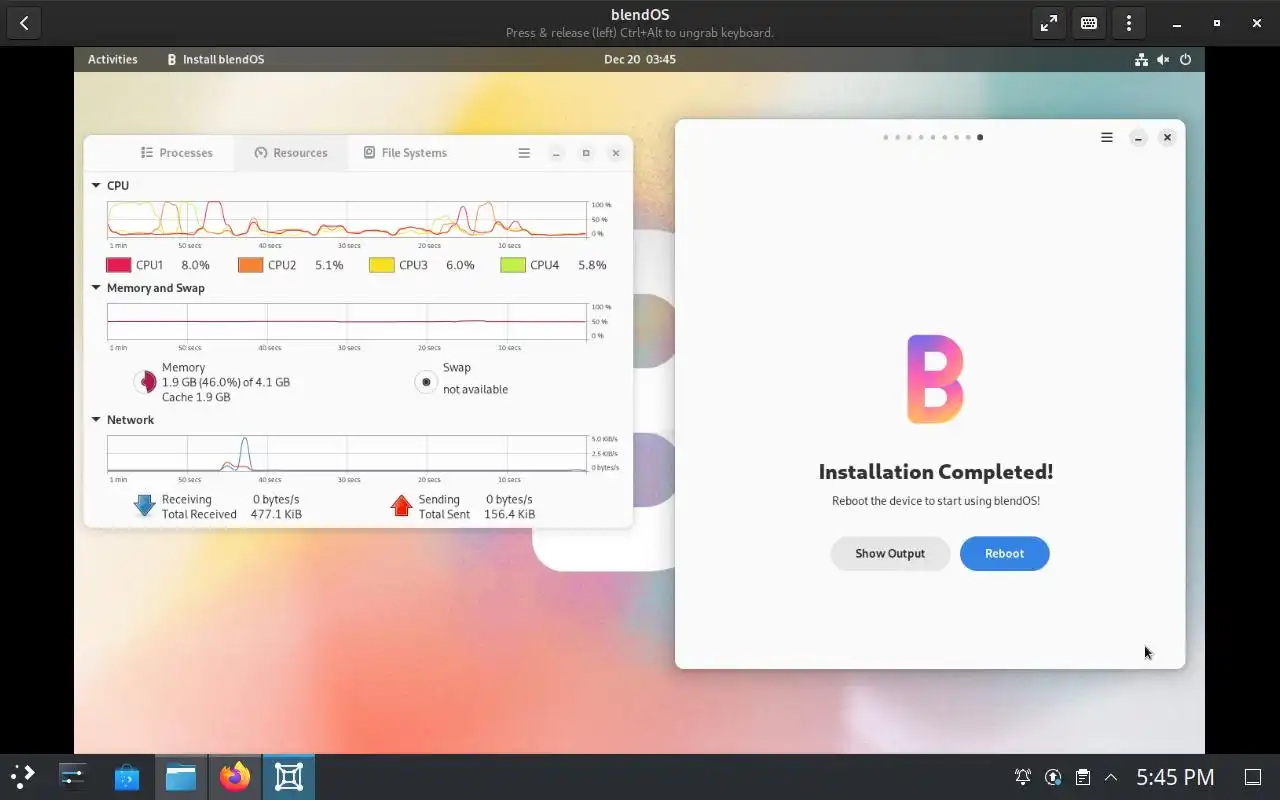Change the CPU4 green color swatch

(513, 265)
